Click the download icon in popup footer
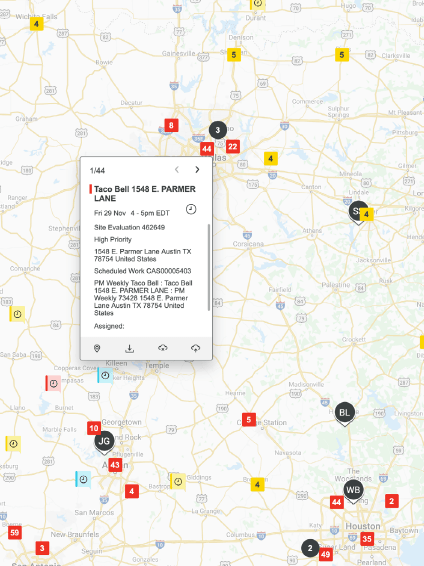Viewport: 424px width, 566px height. tap(130, 348)
